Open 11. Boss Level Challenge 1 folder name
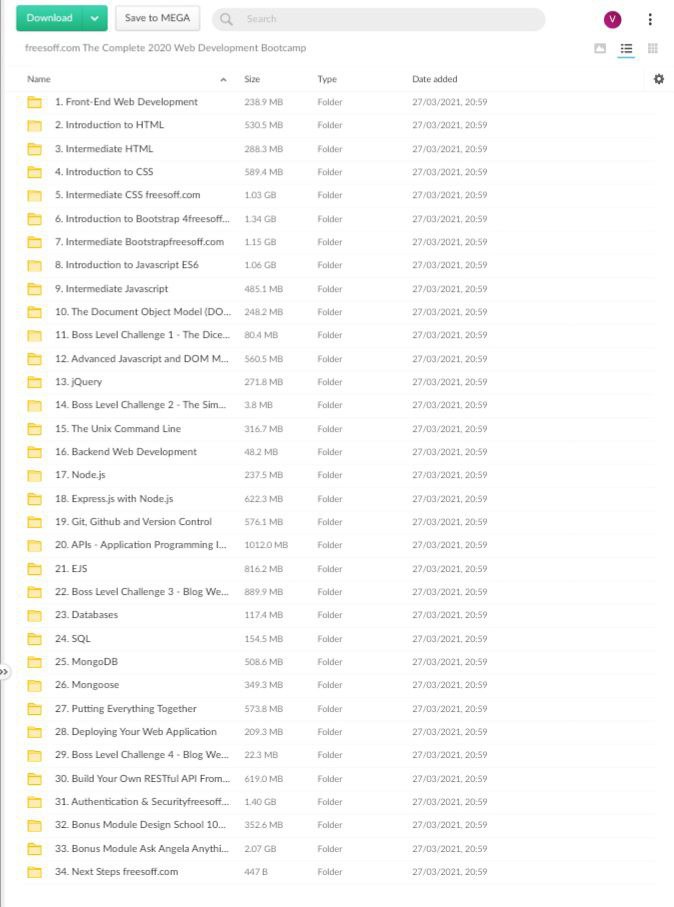 point(142,335)
